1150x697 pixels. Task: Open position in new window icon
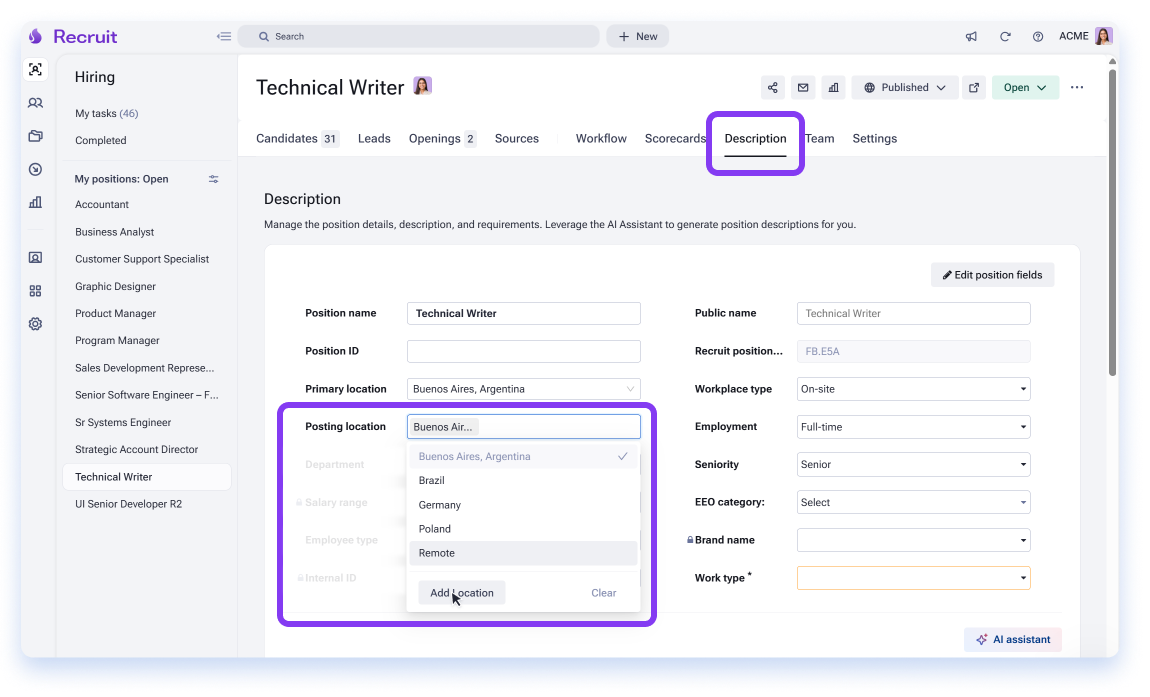(974, 87)
